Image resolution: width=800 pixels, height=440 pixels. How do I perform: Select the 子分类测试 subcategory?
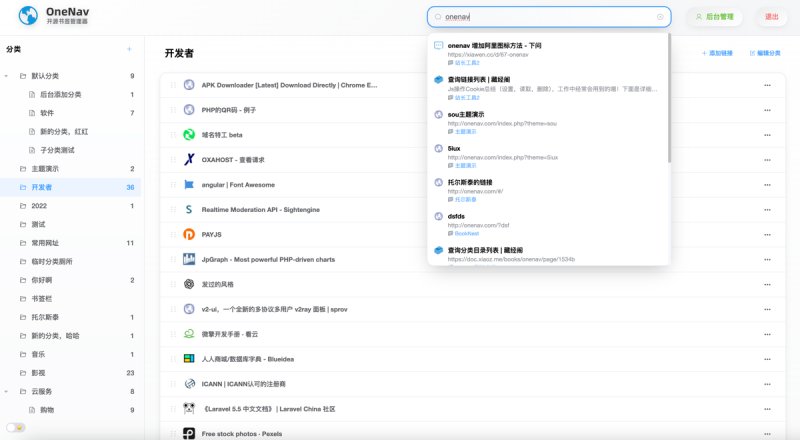pyautogui.click(x=57, y=150)
